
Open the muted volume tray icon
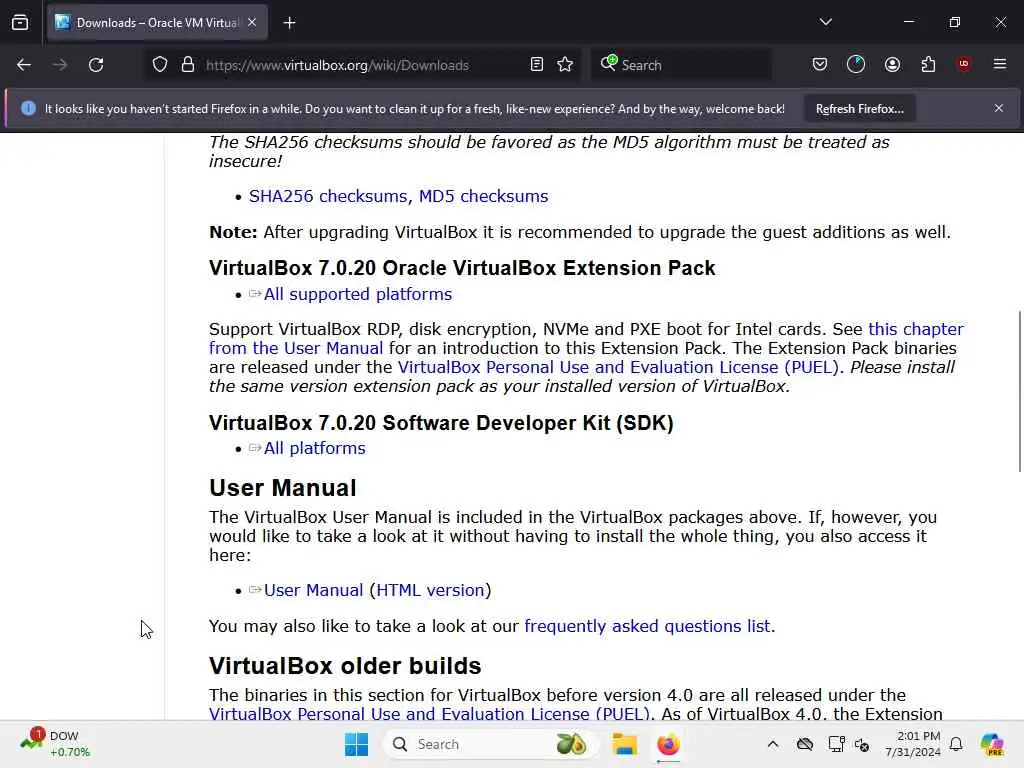coord(862,744)
